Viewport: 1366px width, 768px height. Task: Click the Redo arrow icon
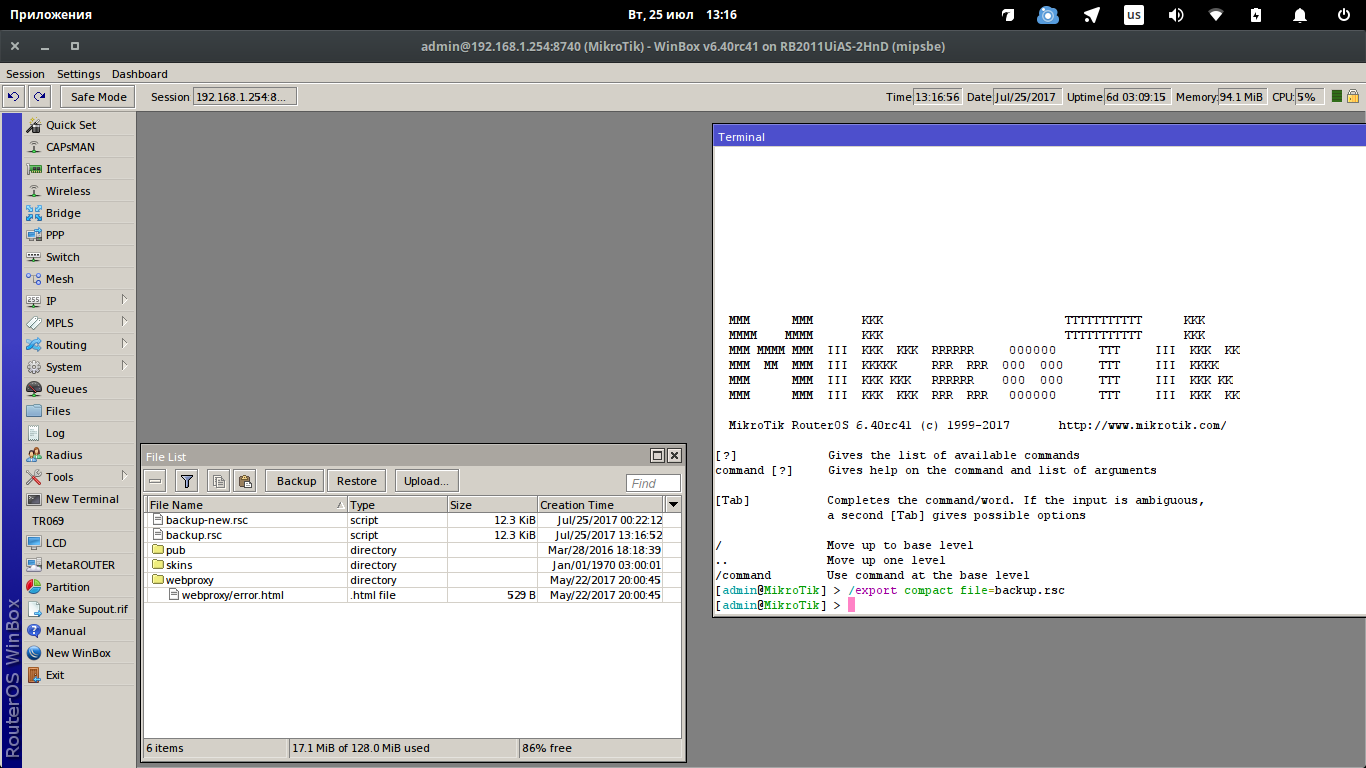39,97
